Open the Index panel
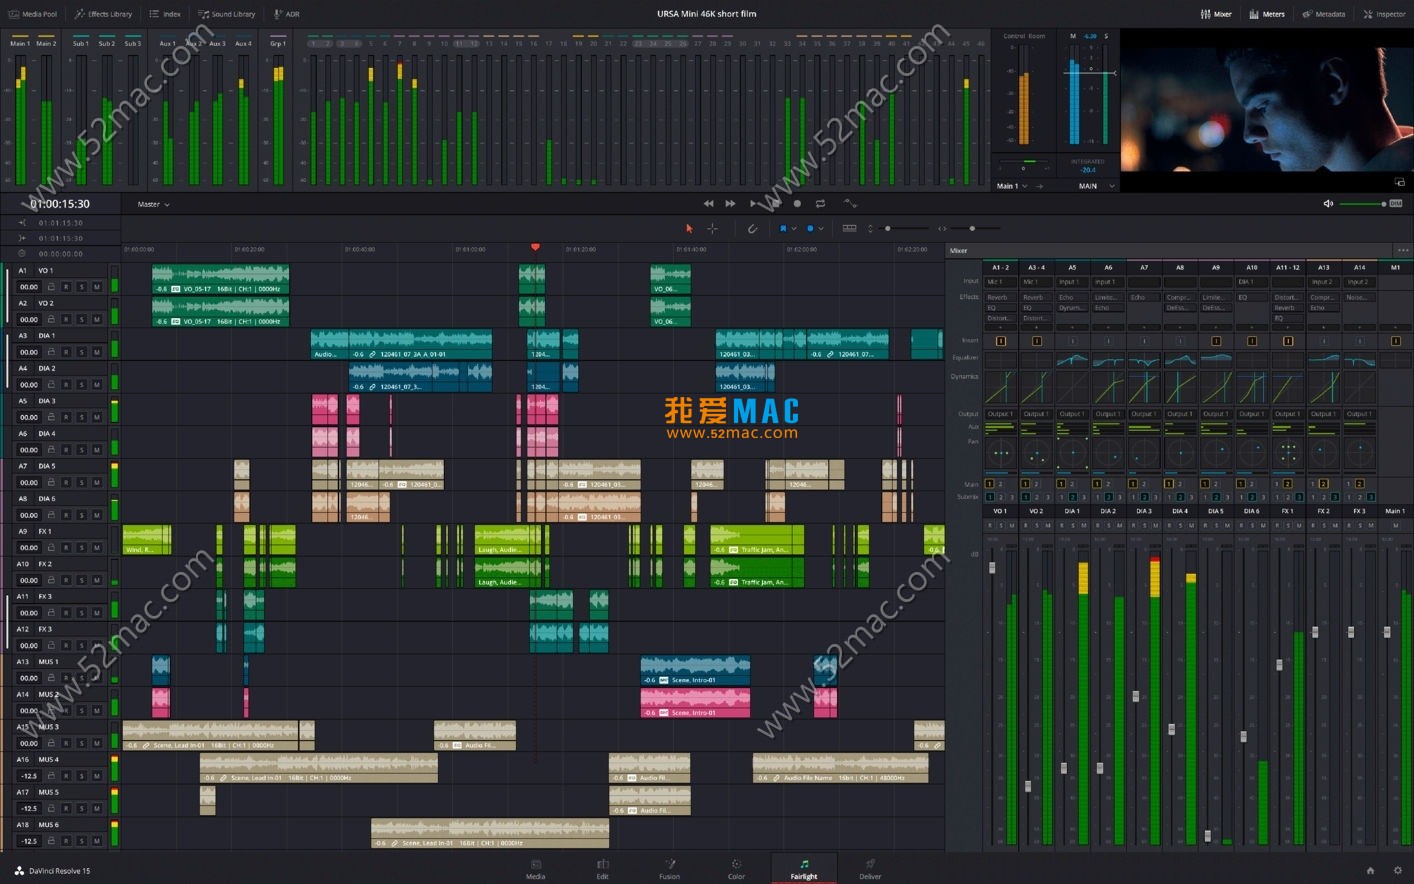1414x884 pixels. click(x=165, y=14)
